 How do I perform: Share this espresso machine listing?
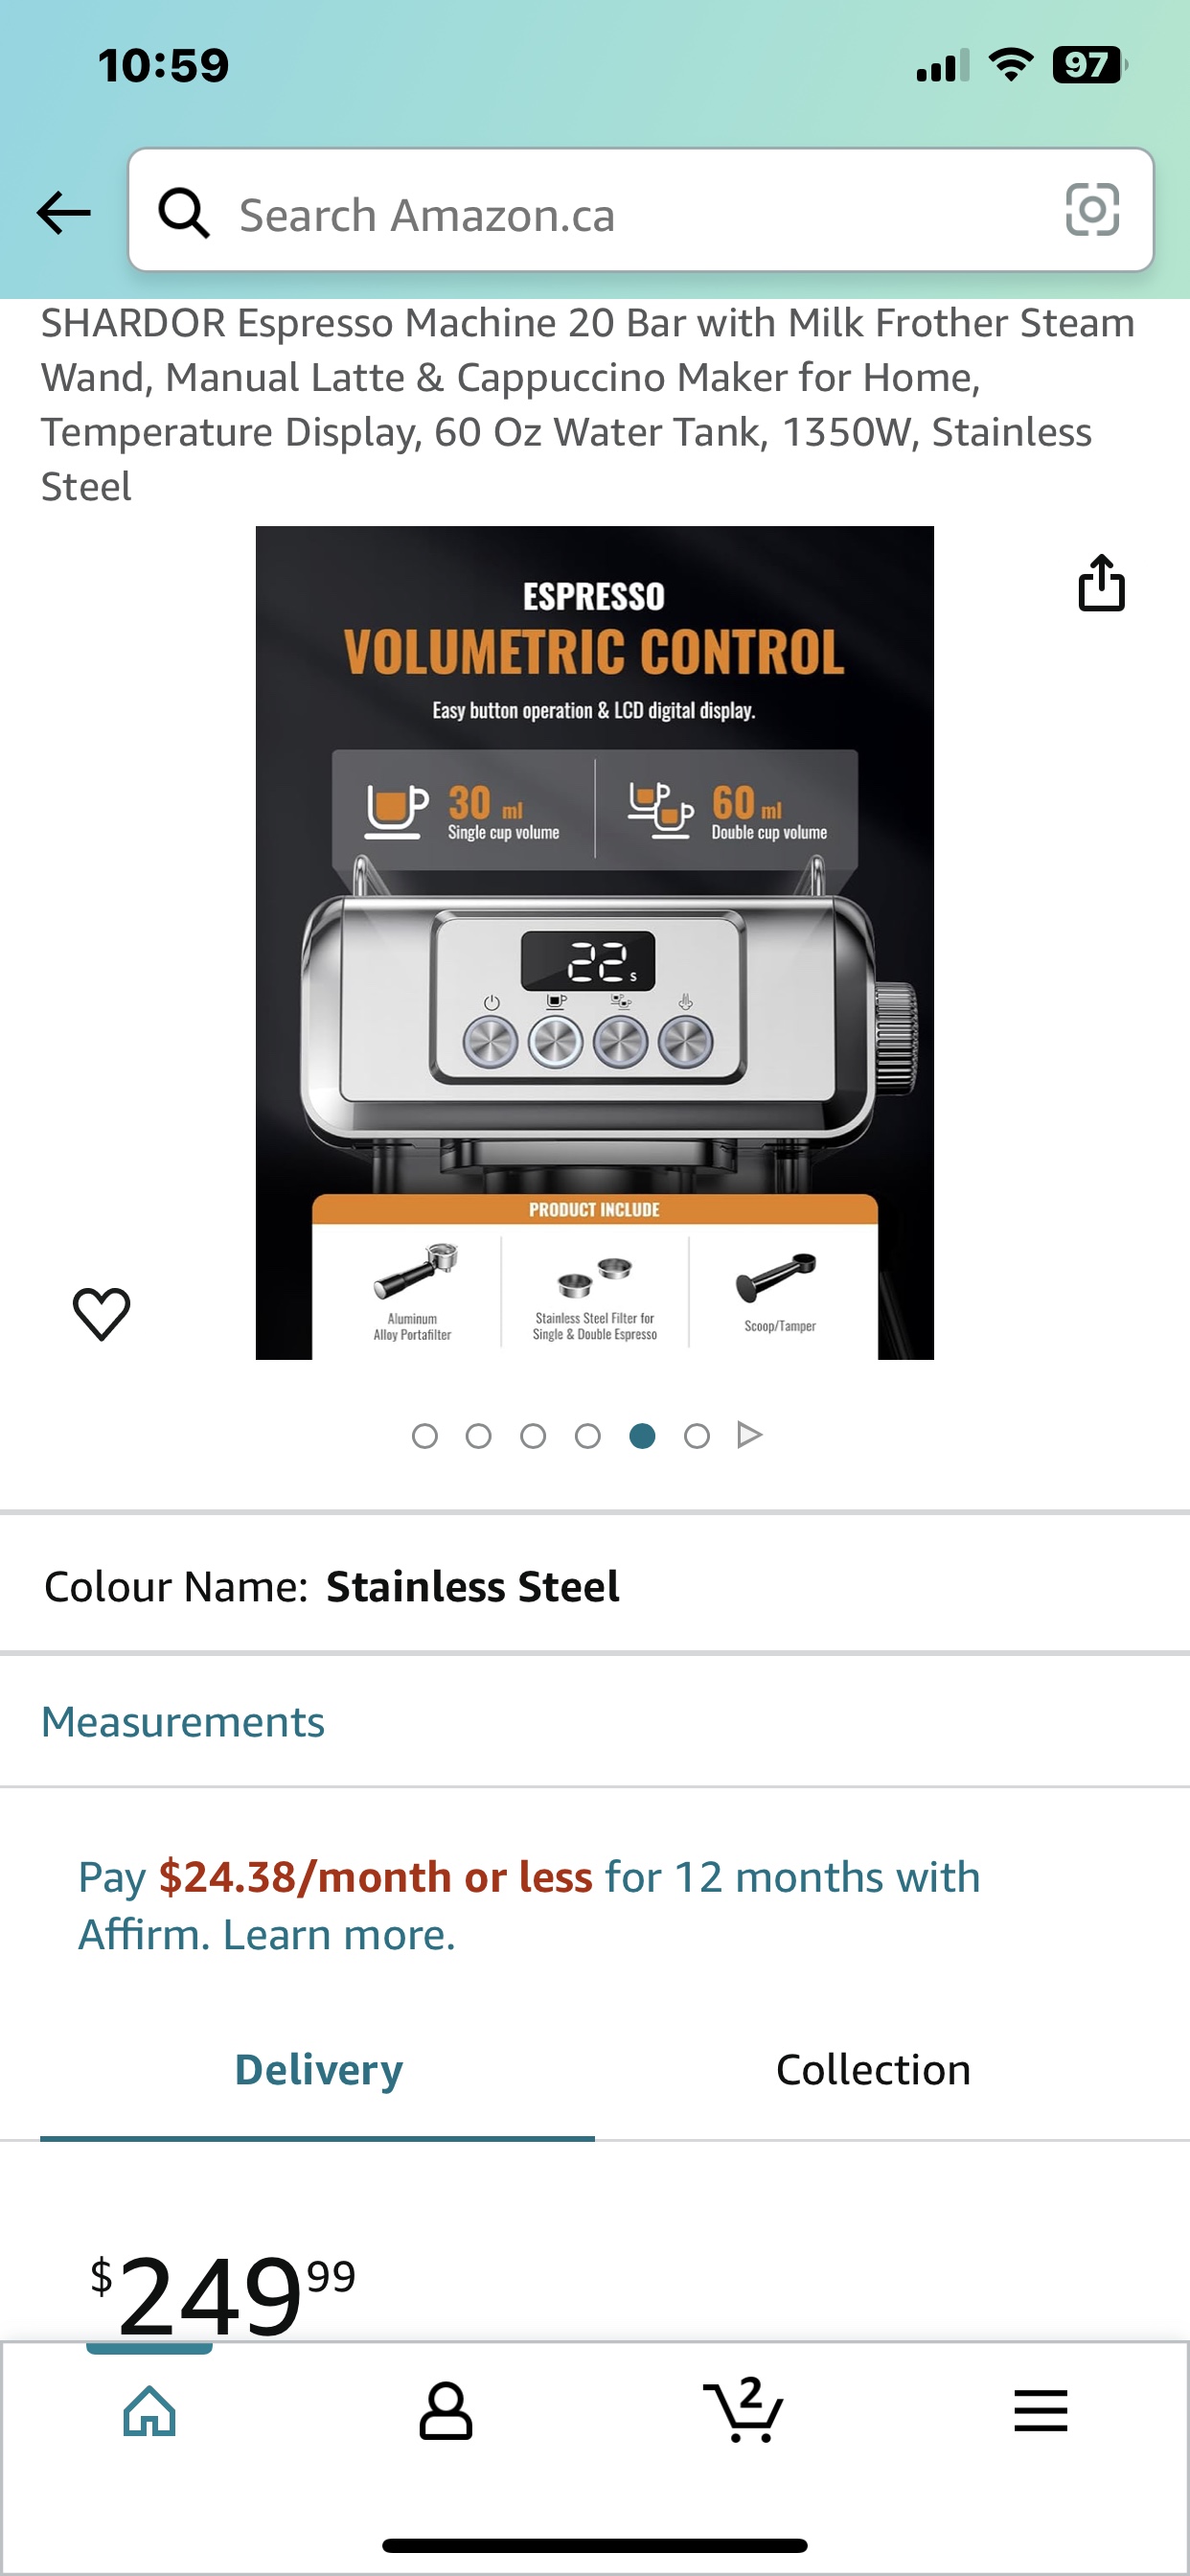coord(1103,585)
